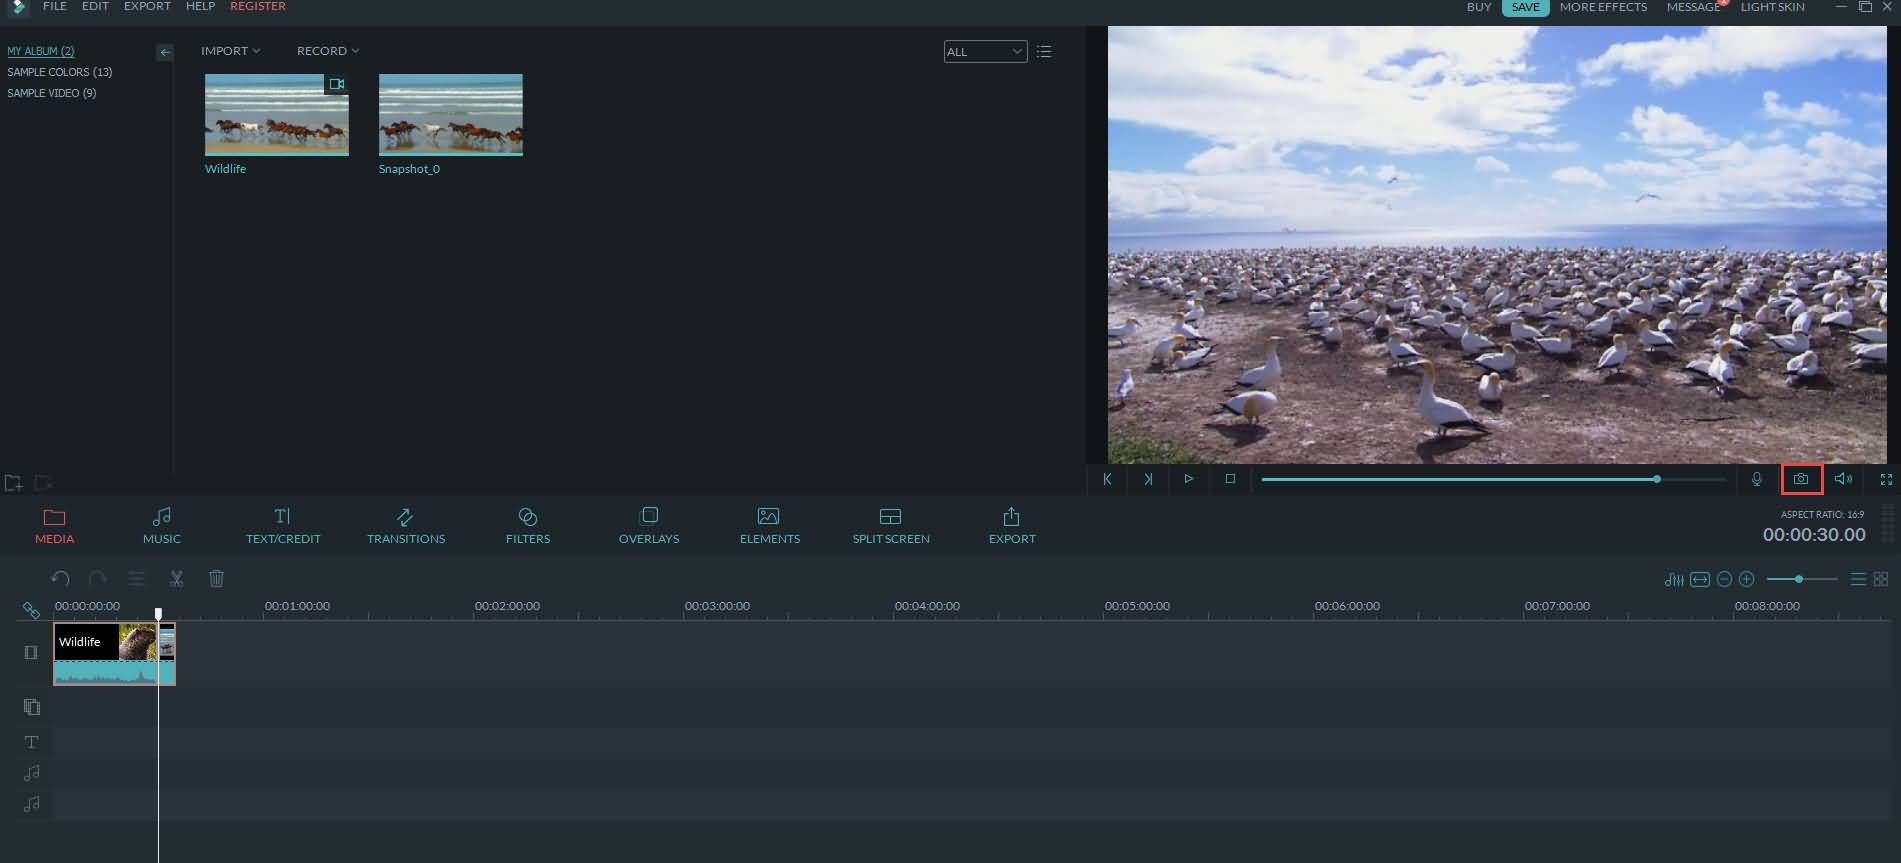Open the Transitions tab
The height and width of the screenshot is (863, 1901).
406,526
